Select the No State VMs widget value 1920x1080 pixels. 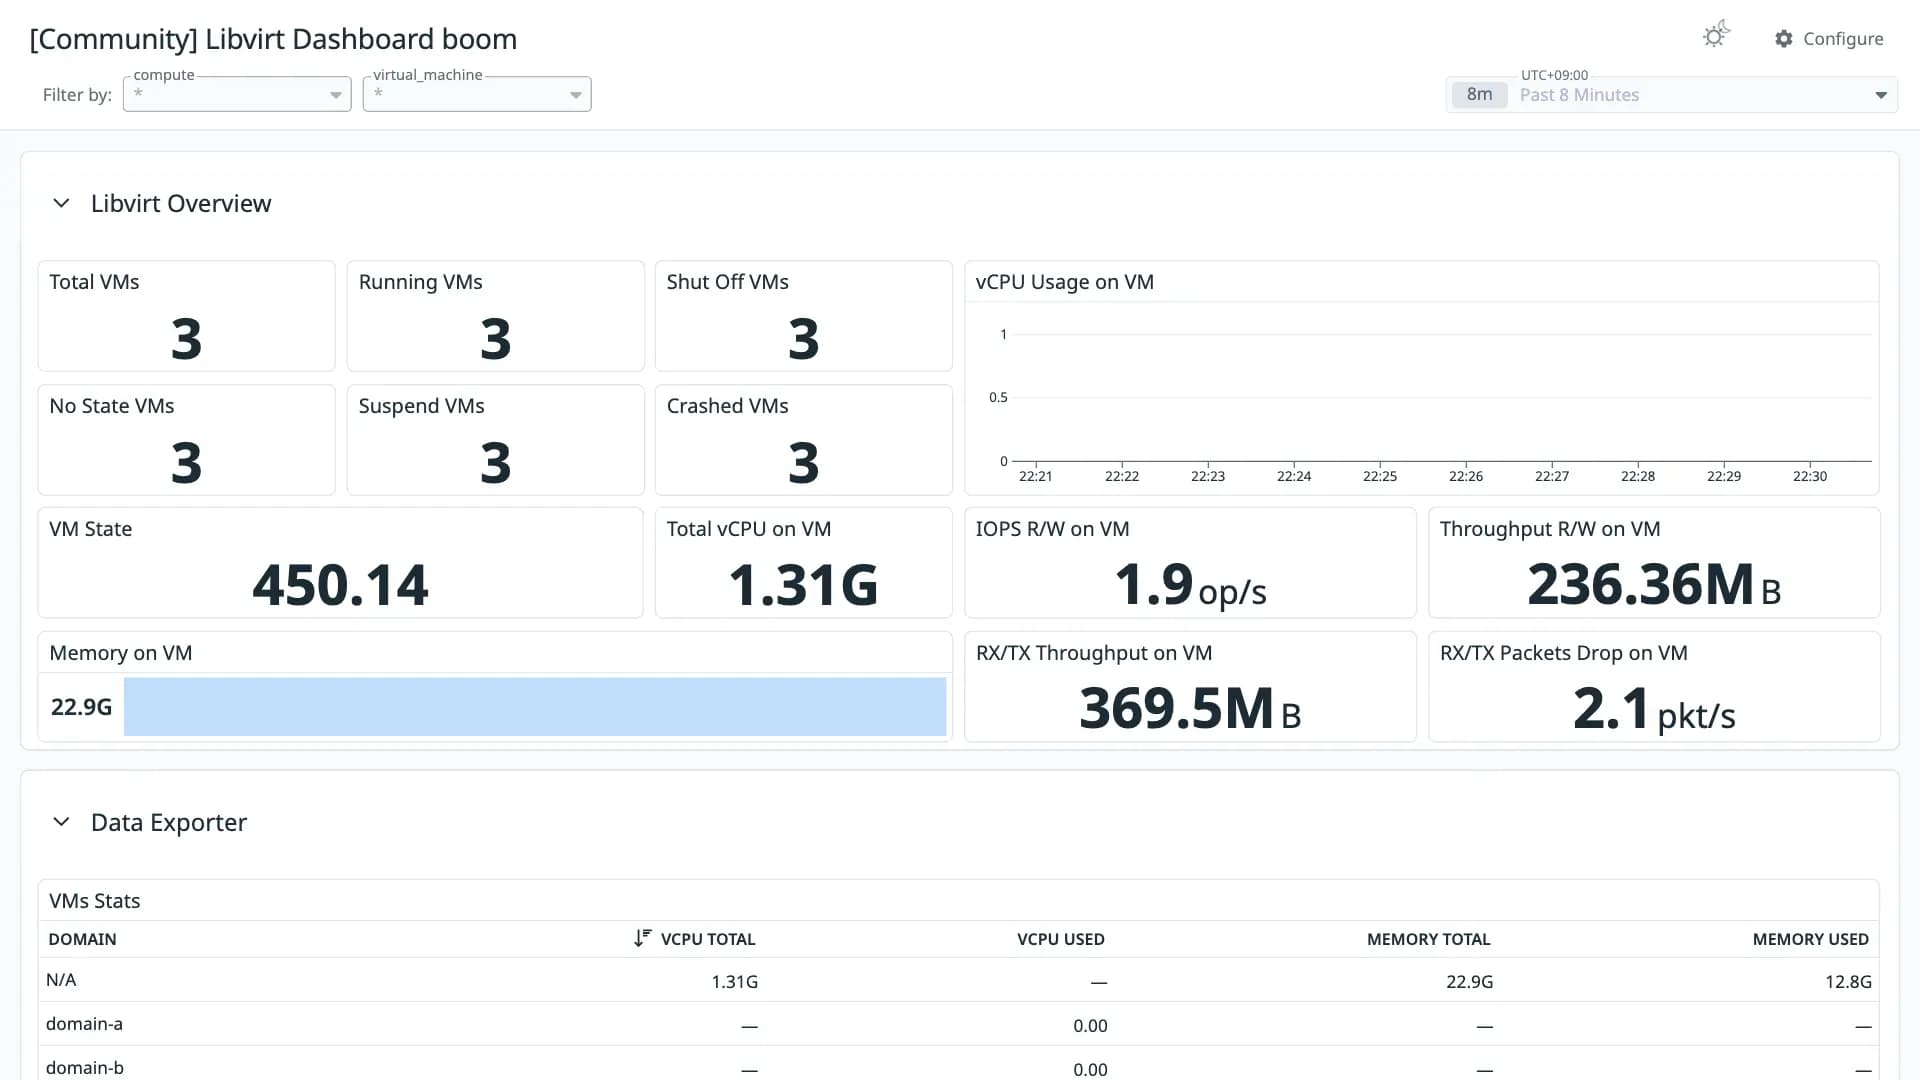click(186, 463)
